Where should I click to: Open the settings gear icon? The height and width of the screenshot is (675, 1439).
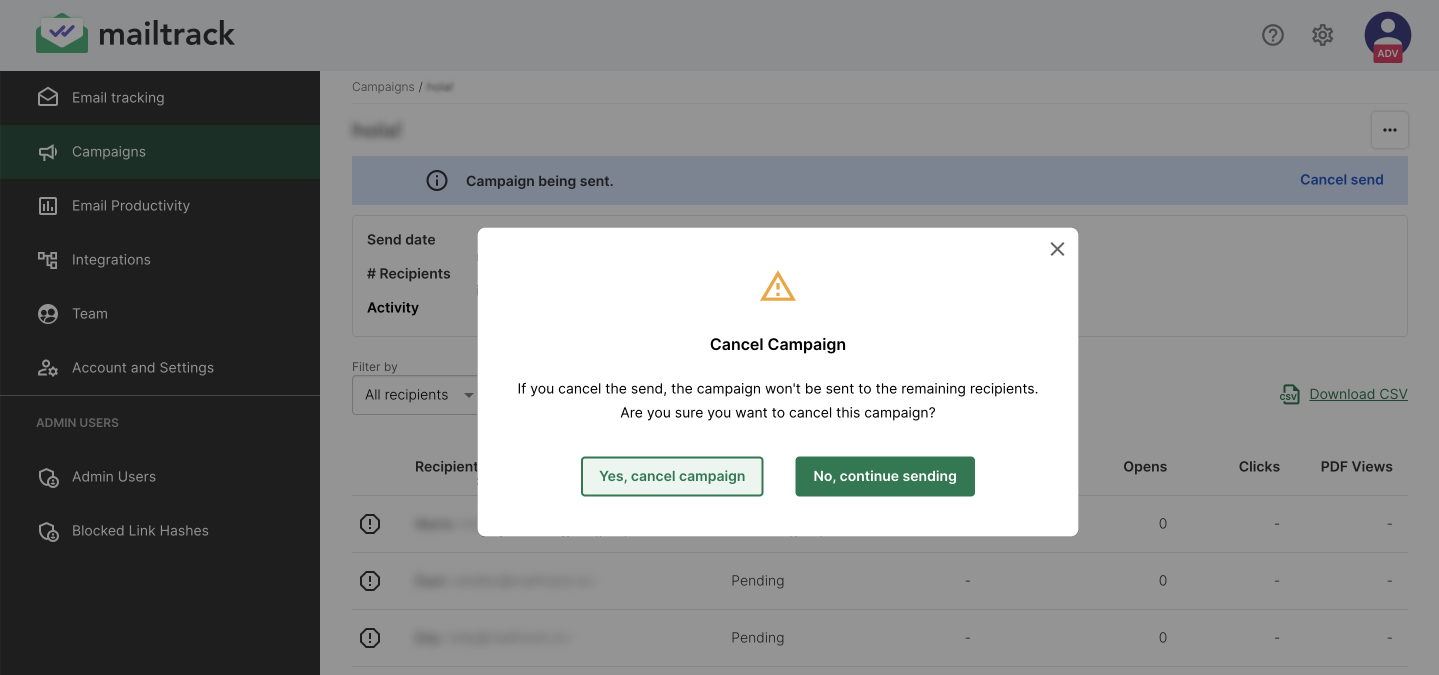click(x=1322, y=35)
